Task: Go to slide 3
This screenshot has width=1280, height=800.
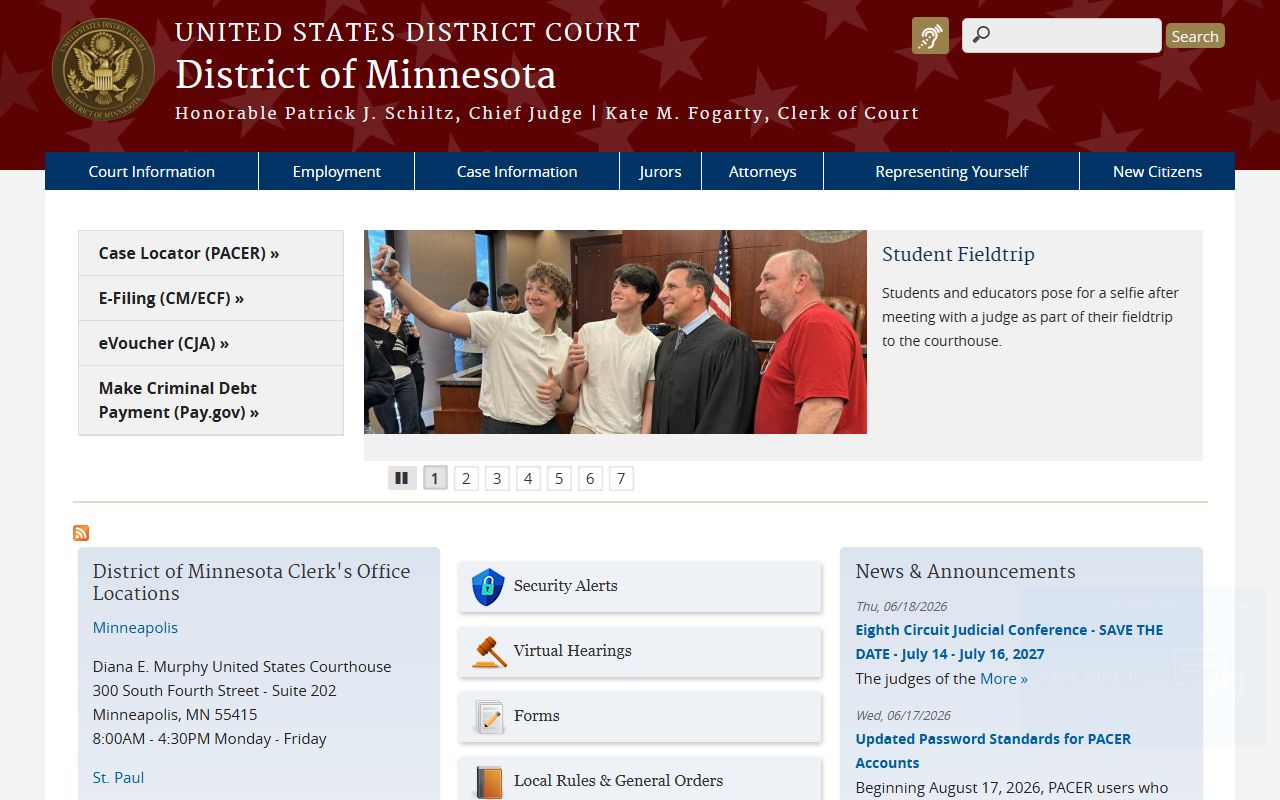Action: (497, 478)
